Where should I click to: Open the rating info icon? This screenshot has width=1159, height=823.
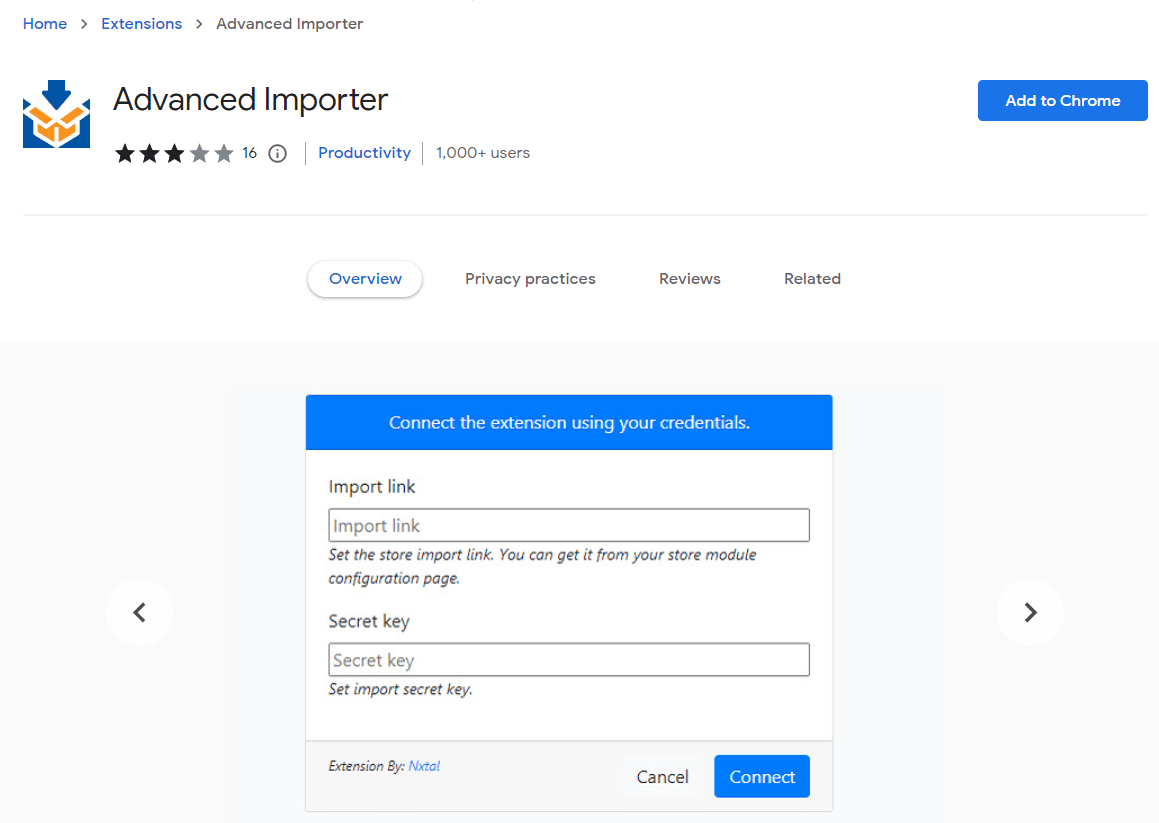[277, 153]
